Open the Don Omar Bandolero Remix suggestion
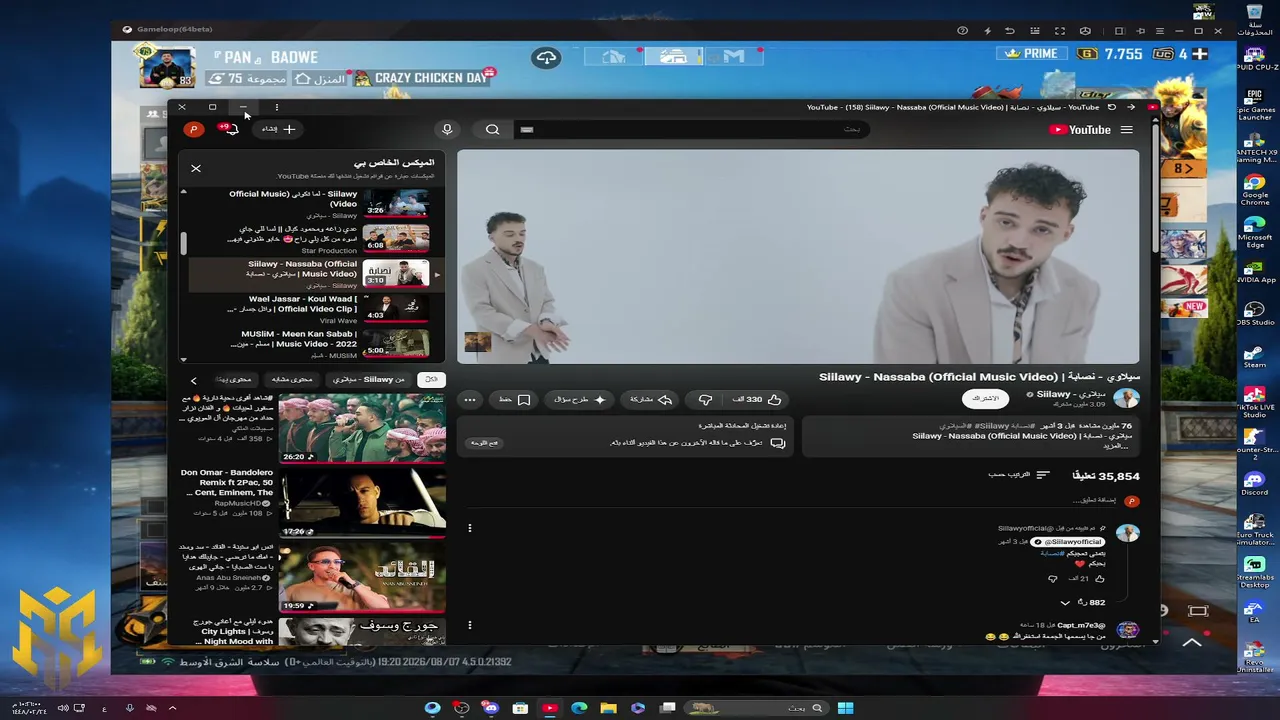This screenshot has height=720, width=1280. pyautogui.click(x=362, y=502)
